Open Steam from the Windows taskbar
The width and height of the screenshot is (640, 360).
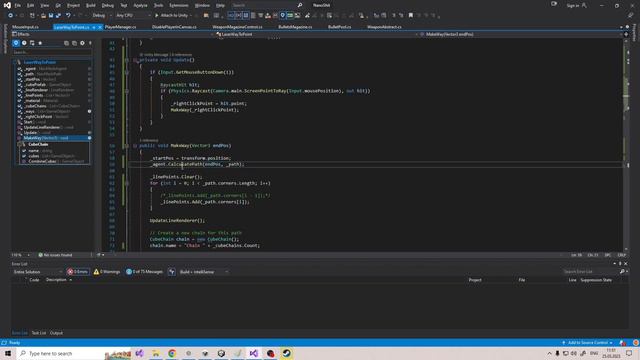tap(287, 353)
